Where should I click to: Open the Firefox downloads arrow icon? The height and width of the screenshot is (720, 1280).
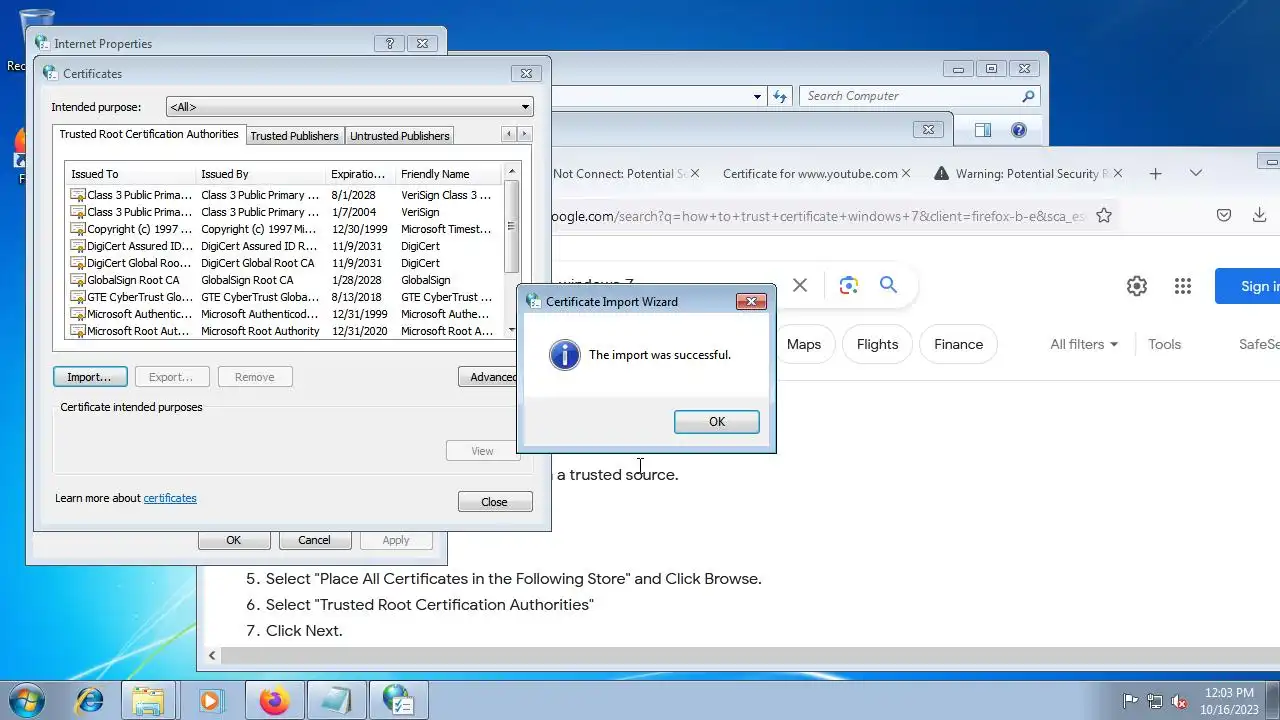pos(1259,215)
